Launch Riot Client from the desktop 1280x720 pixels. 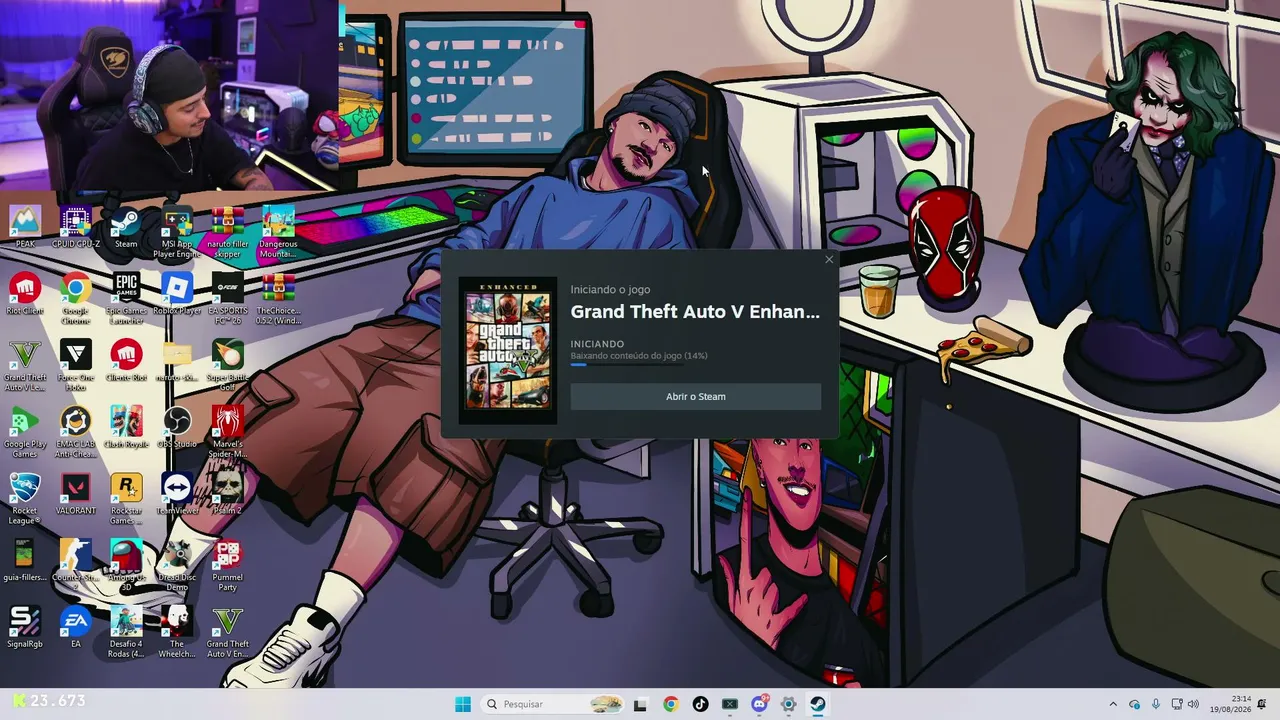[25, 294]
